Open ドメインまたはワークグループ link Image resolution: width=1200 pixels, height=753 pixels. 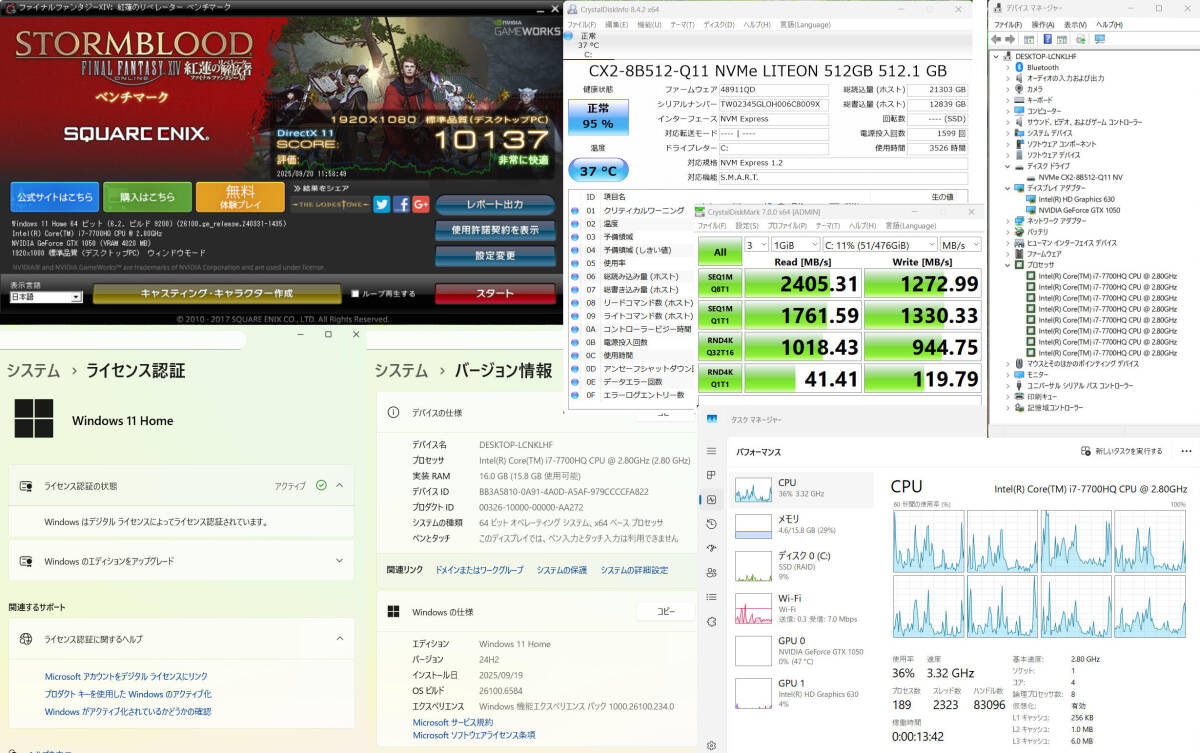(479, 570)
